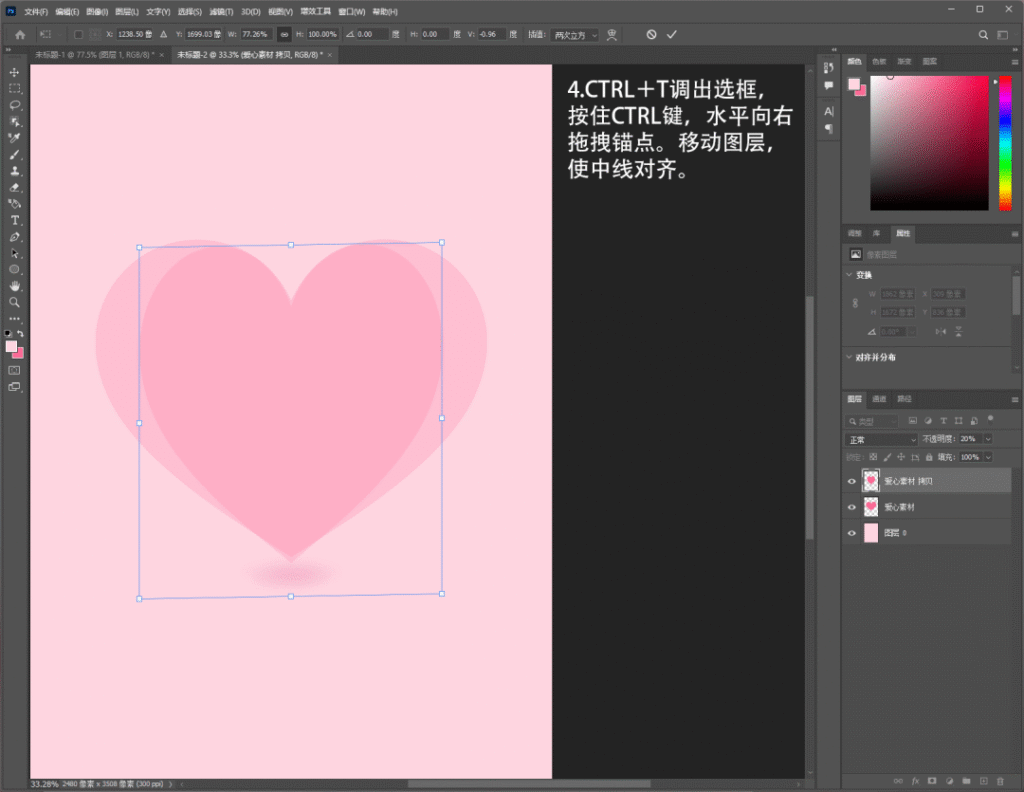Open the opacity slider dropdown arrow
This screenshot has height=792, width=1024.
click(987, 439)
